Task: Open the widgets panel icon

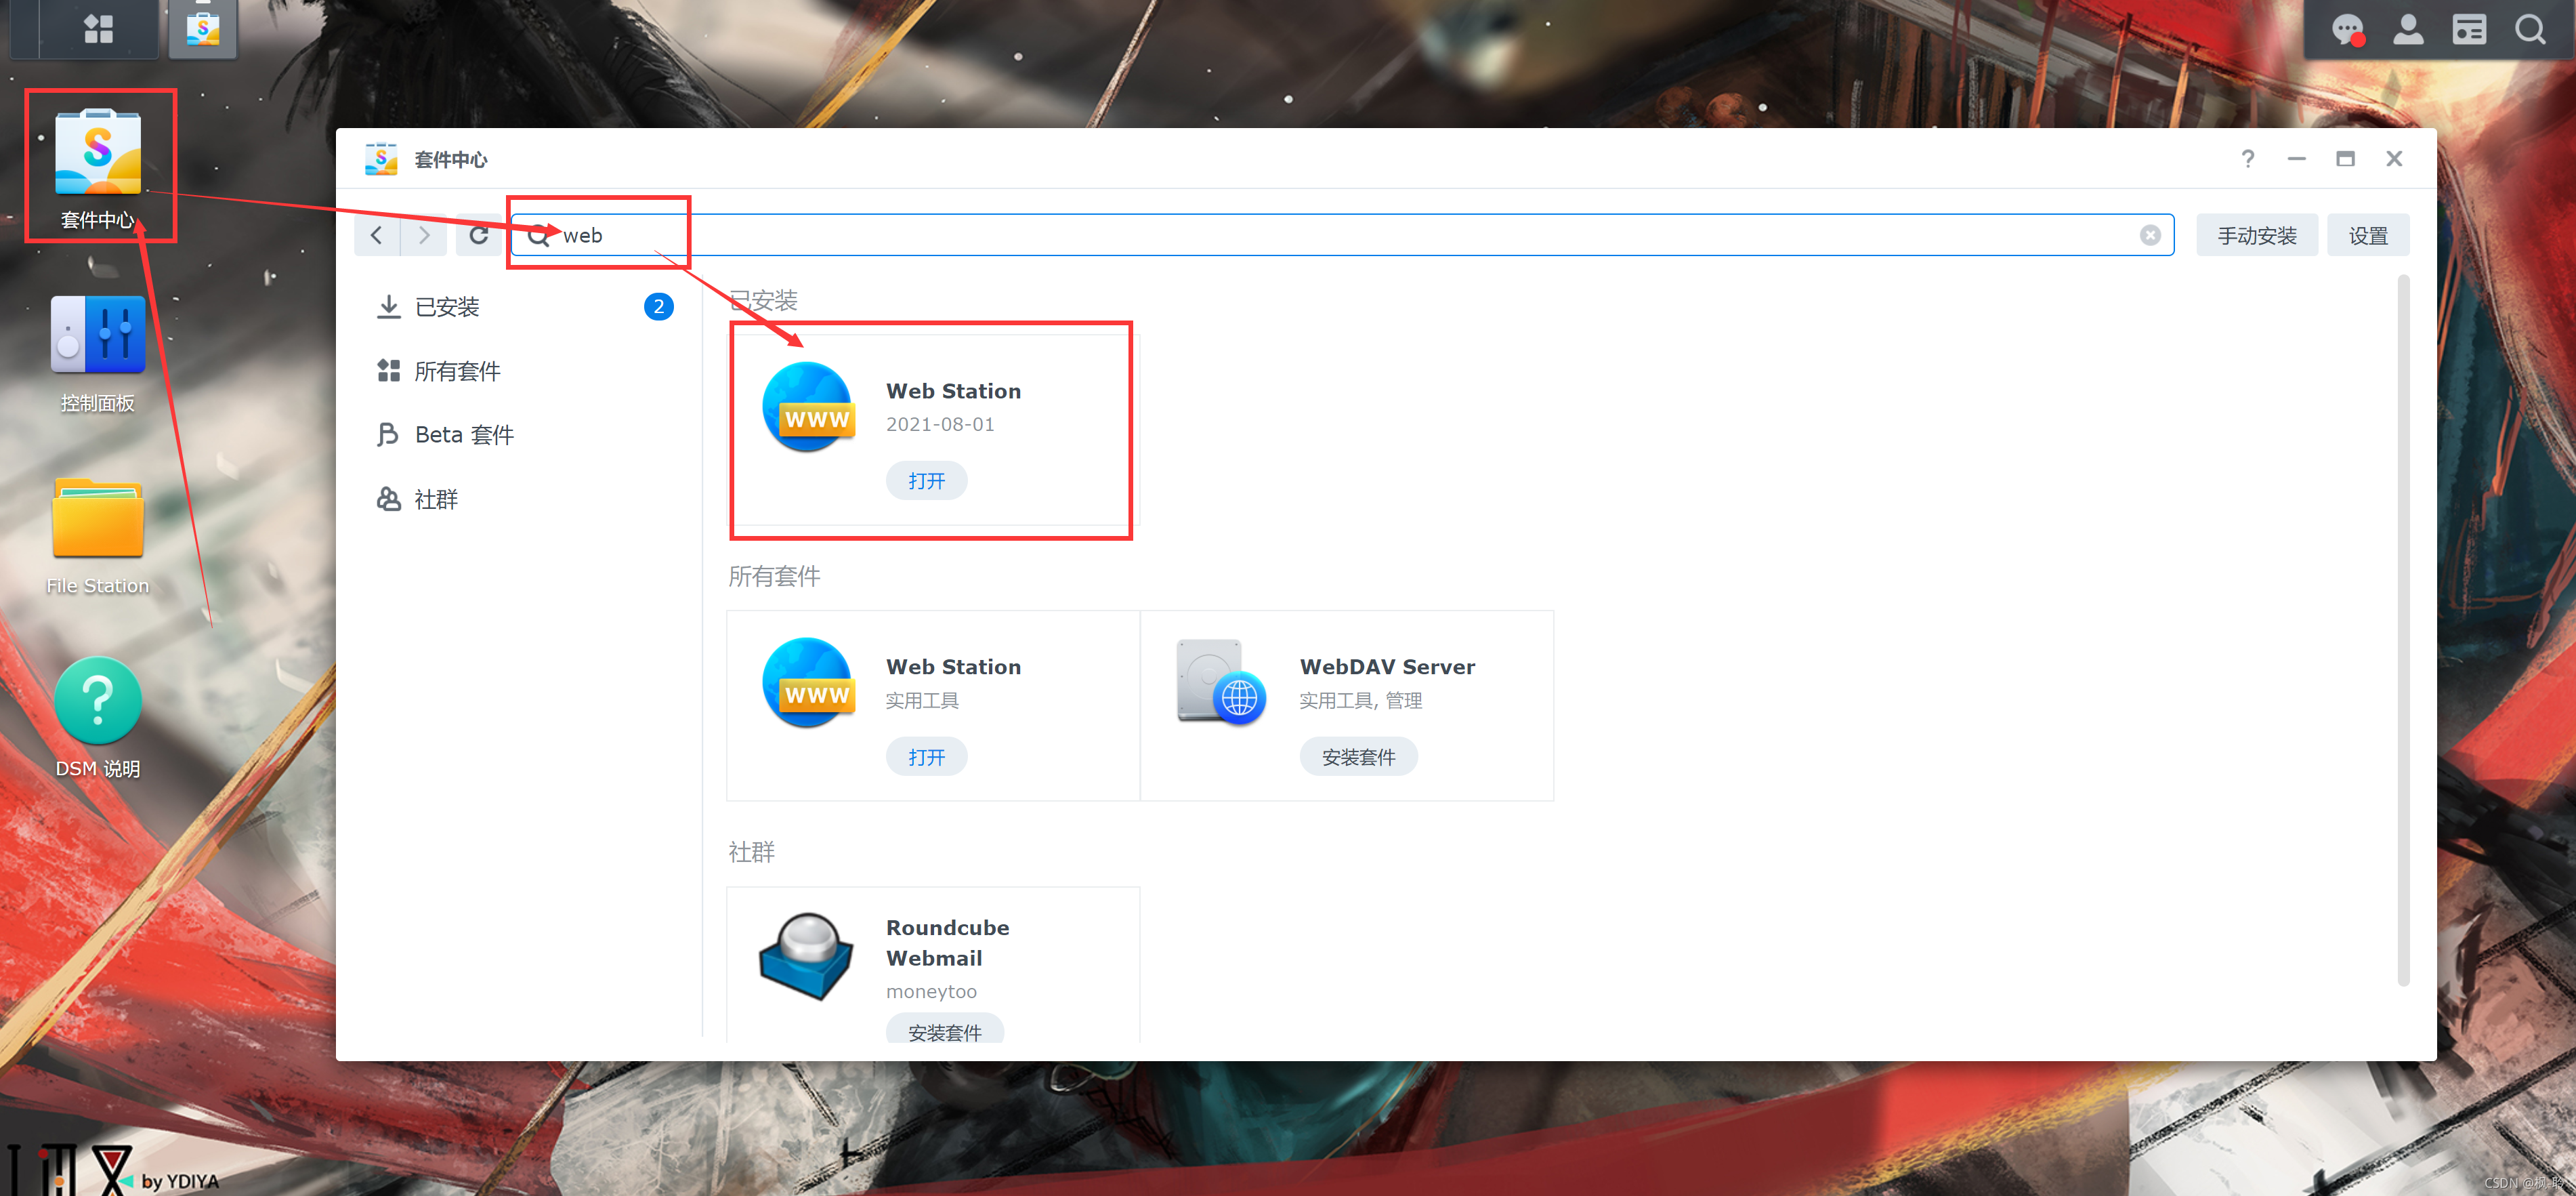Action: click(2469, 30)
